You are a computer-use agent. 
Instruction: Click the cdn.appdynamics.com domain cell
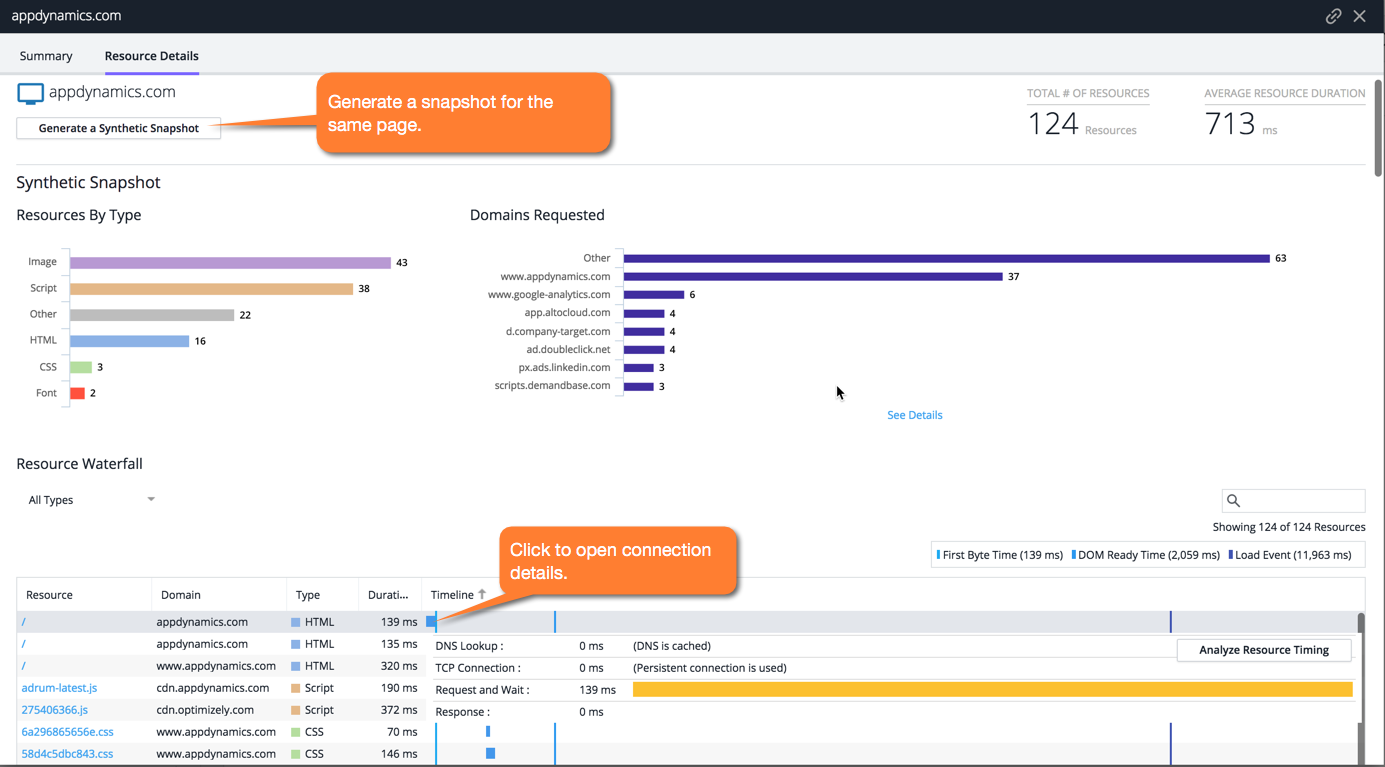tap(213, 688)
